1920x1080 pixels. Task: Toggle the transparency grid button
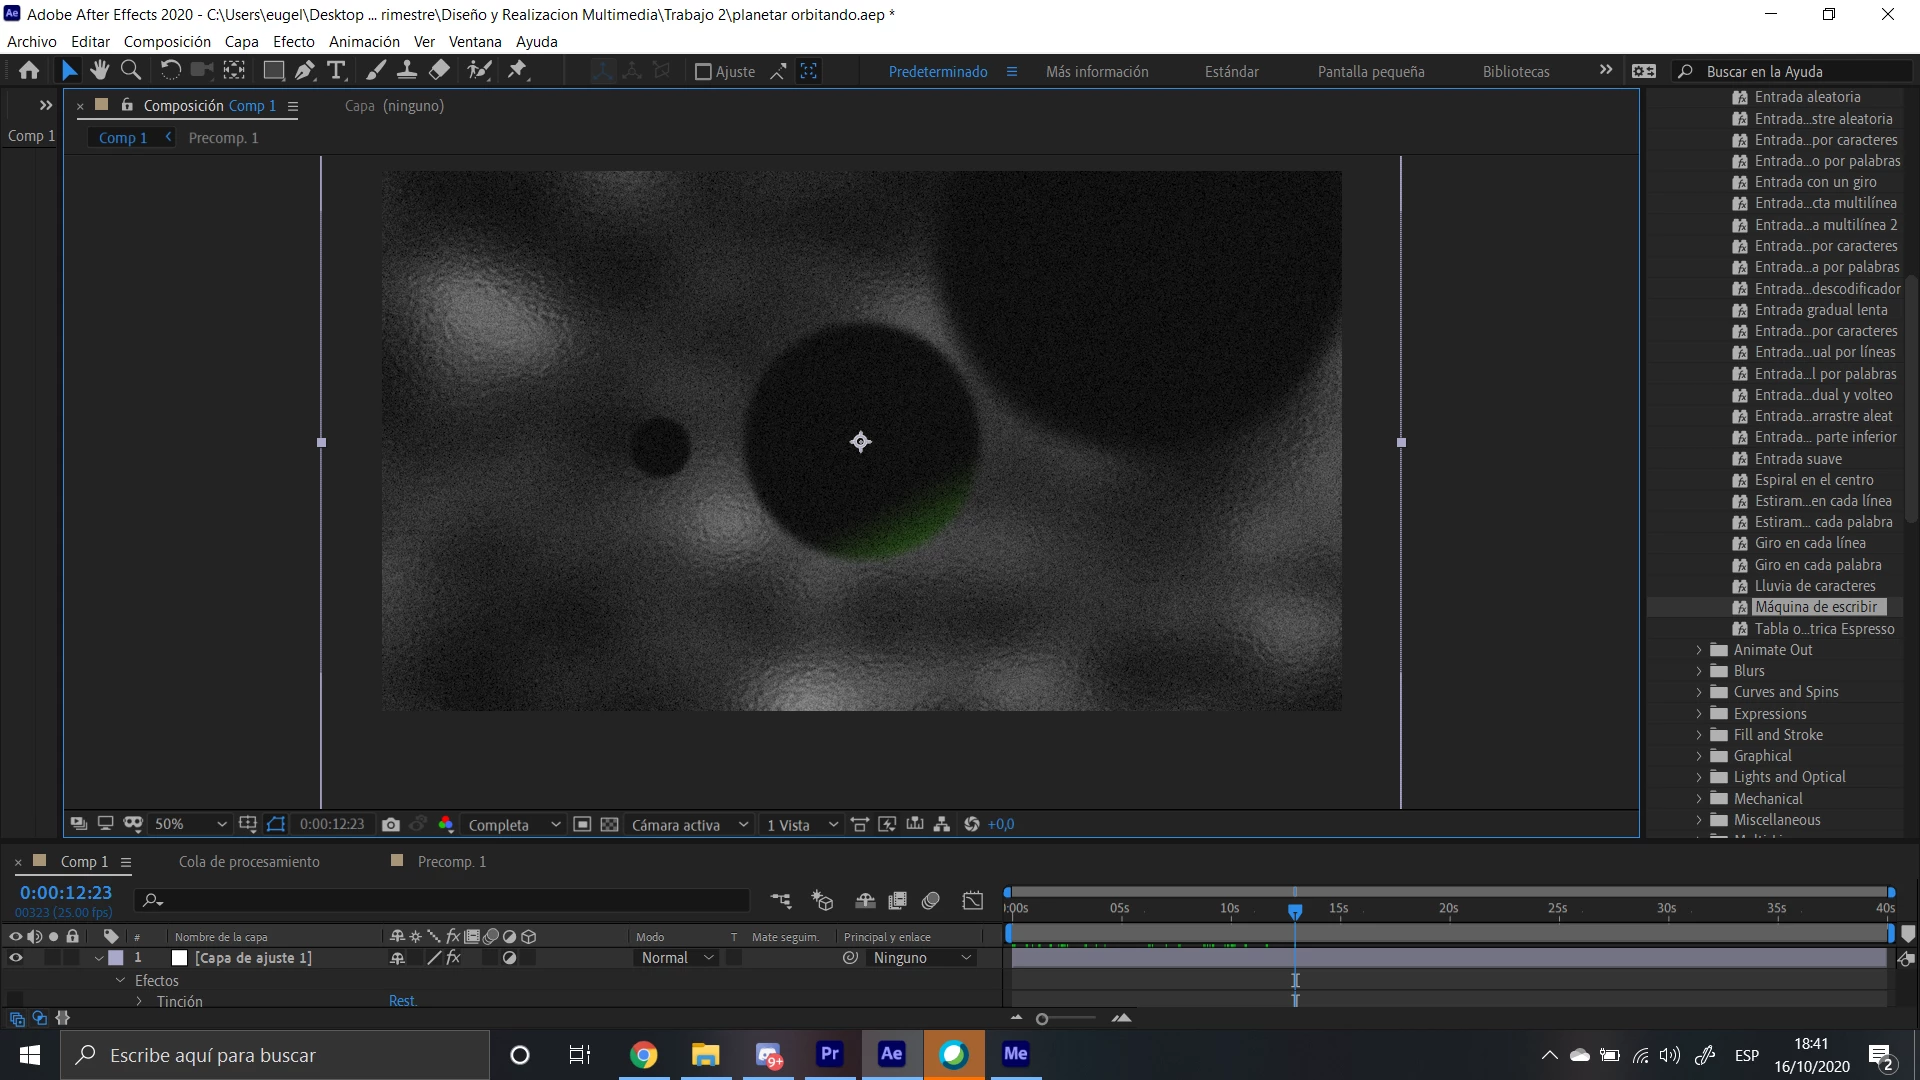click(x=609, y=825)
